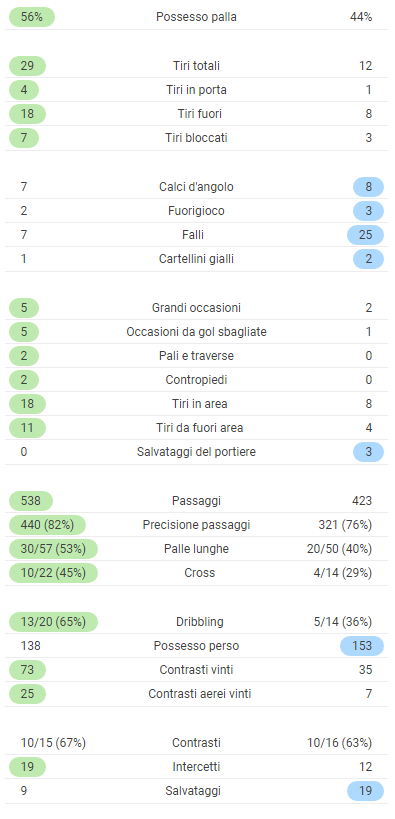Select the Precisione passaggi label
The image size is (395, 819).
click(196, 525)
